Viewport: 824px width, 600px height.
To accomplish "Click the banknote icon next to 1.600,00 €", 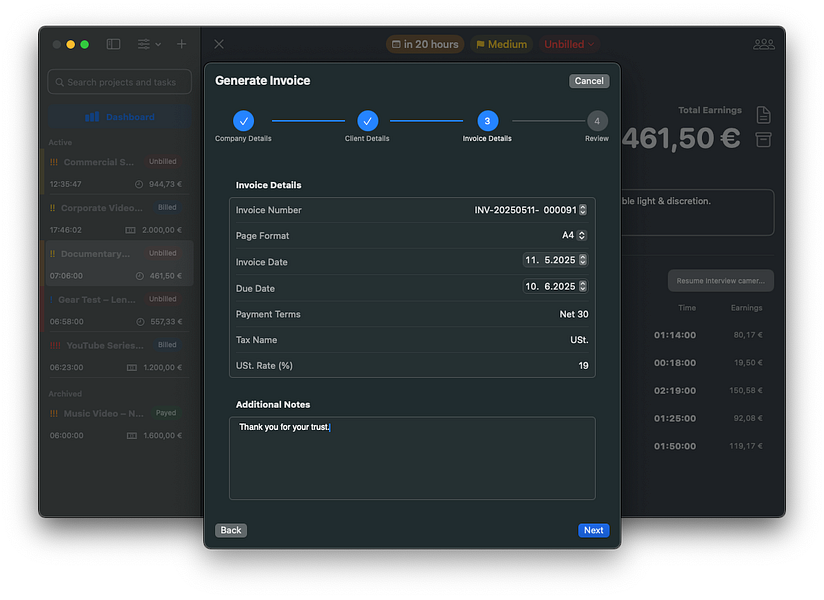I will (132, 436).
